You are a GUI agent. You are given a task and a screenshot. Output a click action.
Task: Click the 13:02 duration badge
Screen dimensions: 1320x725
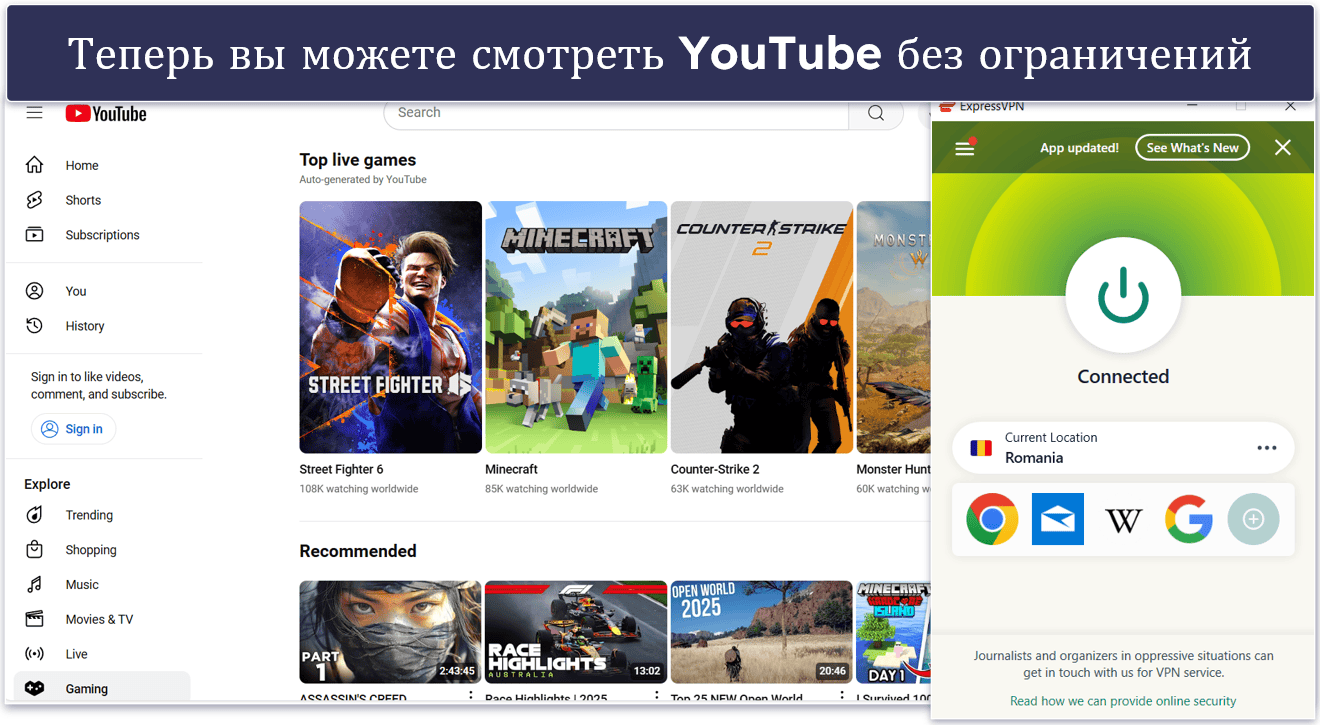[x=647, y=671]
